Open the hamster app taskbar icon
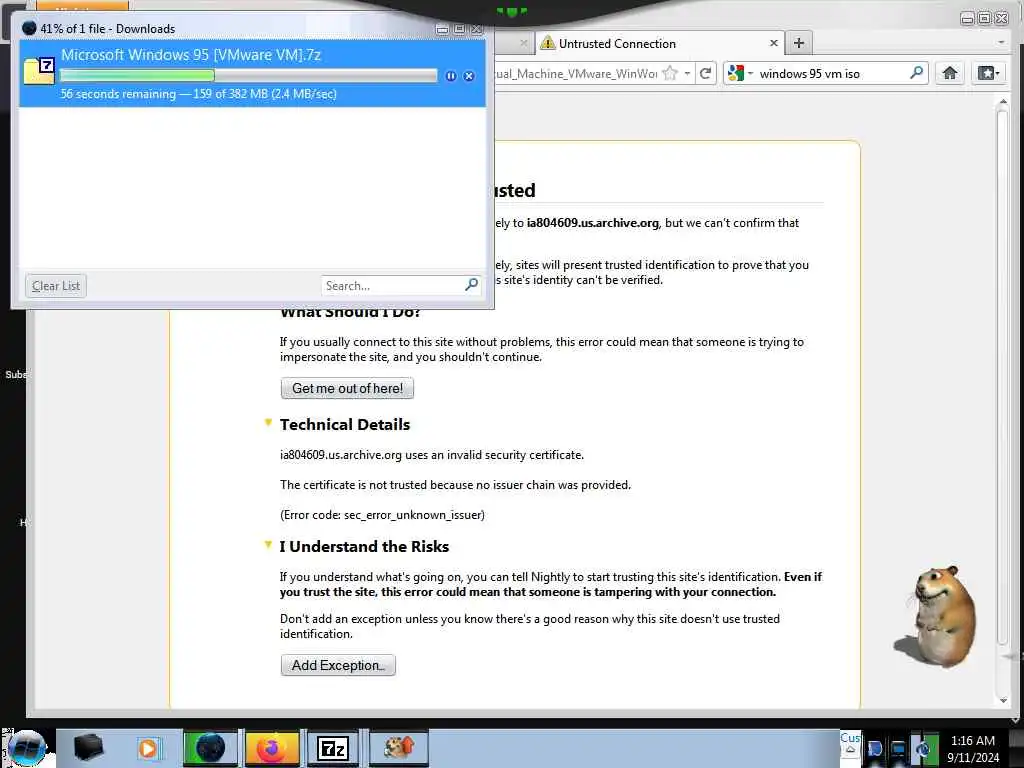The width and height of the screenshot is (1024, 768). pos(399,748)
